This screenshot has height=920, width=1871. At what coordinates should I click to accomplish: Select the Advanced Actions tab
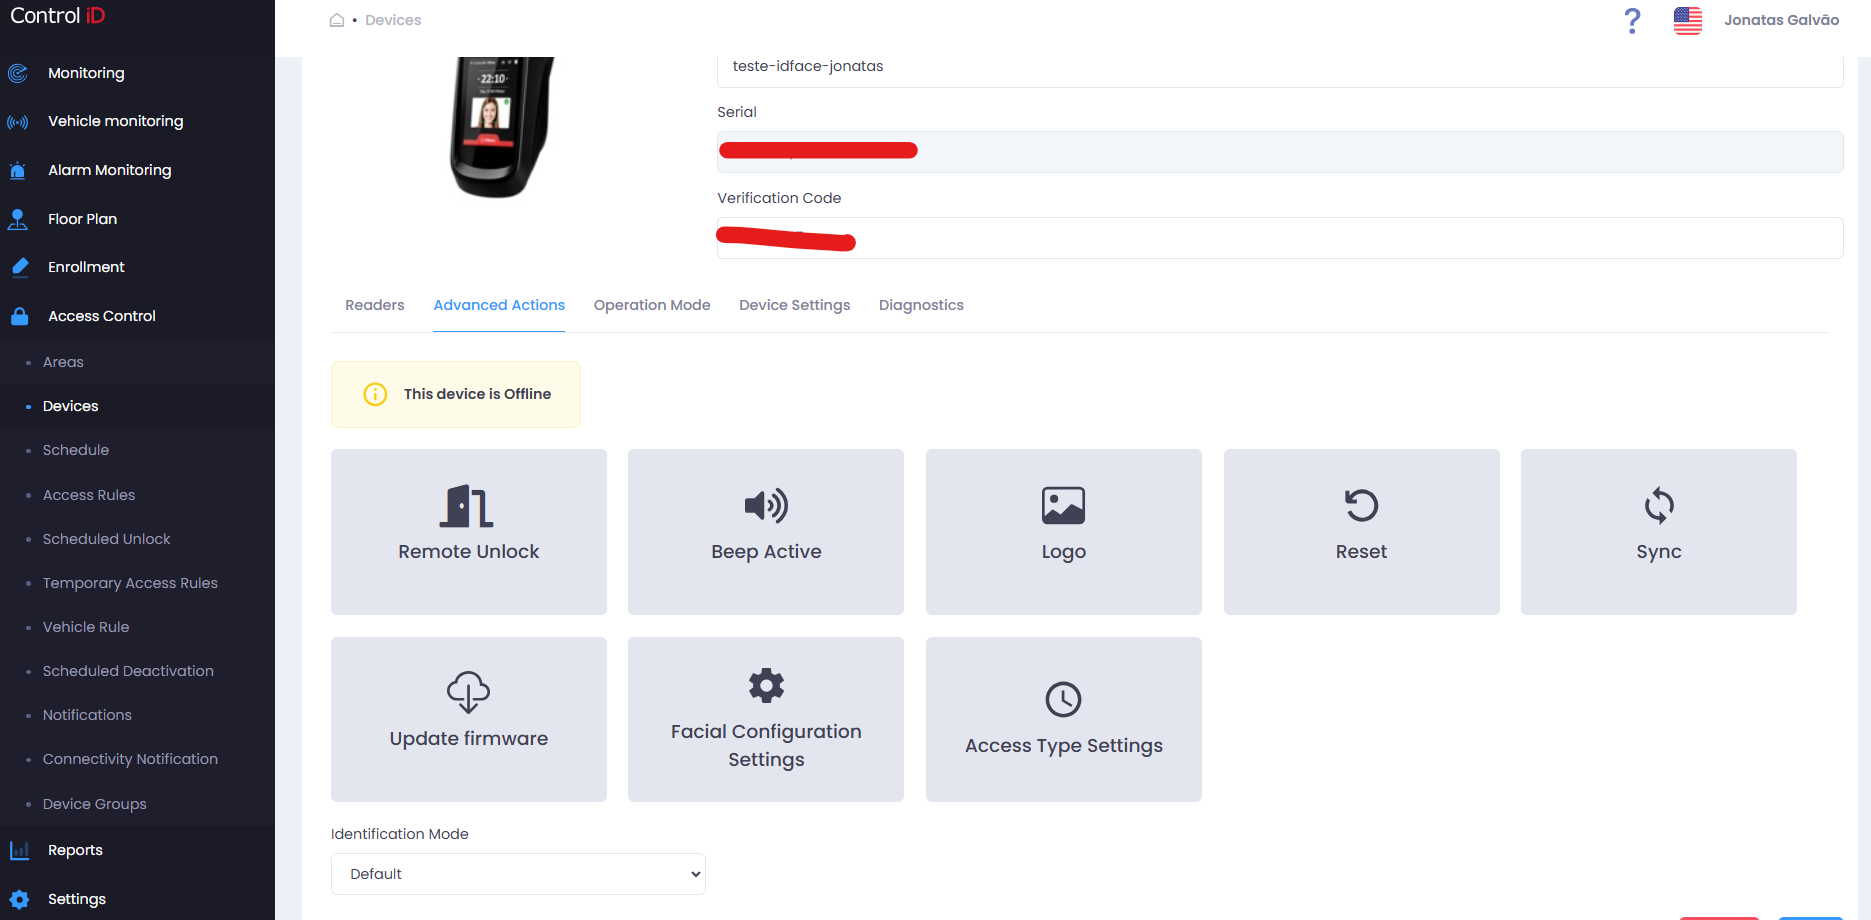[499, 305]
